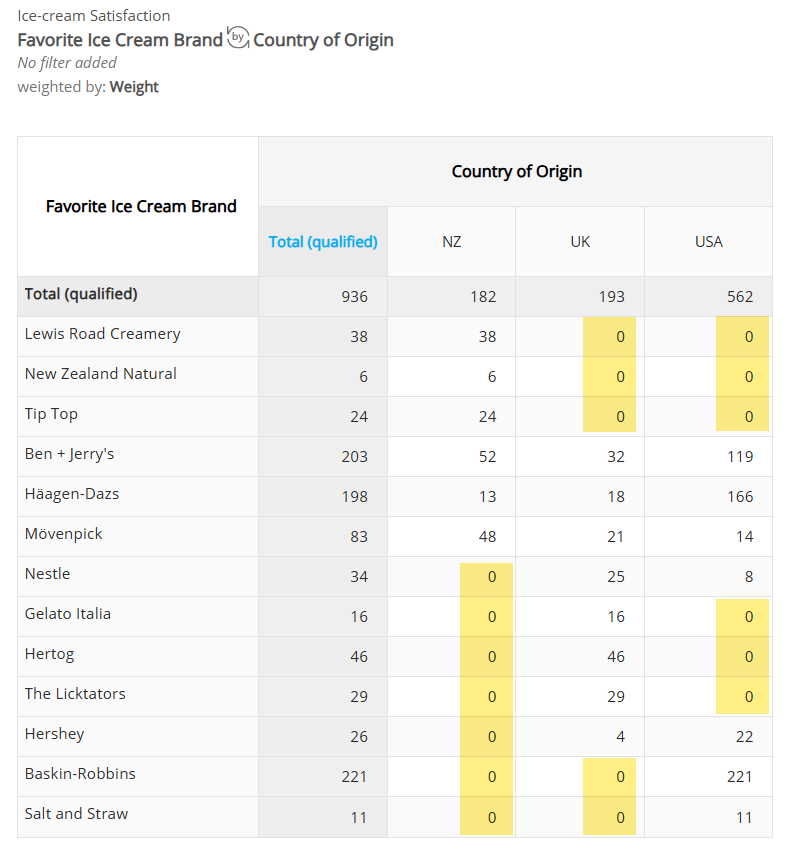The height and width of the screenshot is (865, 787).
Task: Select the Lewis Road Creamery row label
Action: tap(103, 334)
